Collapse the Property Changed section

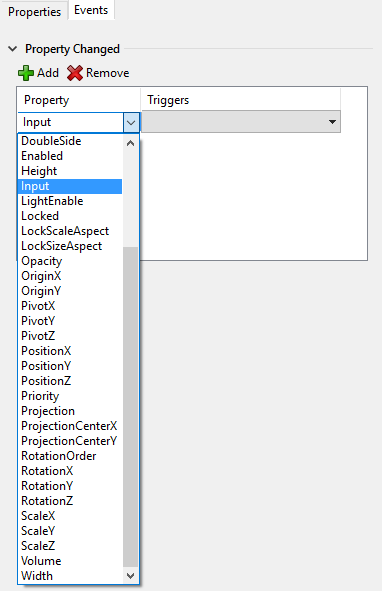pos(12,49)
